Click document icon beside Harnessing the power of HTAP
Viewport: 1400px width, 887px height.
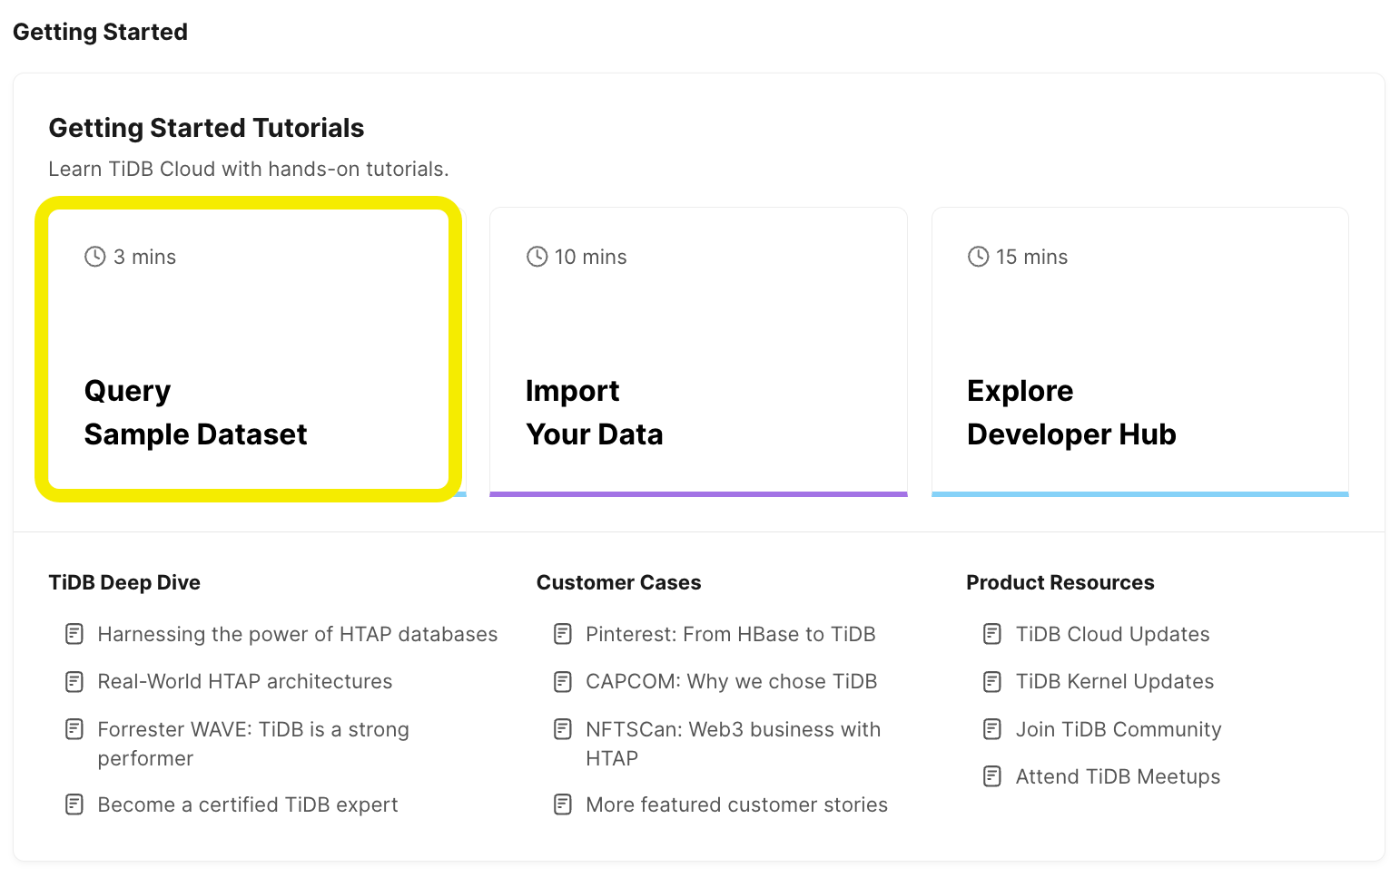click(x=74, y=634)
